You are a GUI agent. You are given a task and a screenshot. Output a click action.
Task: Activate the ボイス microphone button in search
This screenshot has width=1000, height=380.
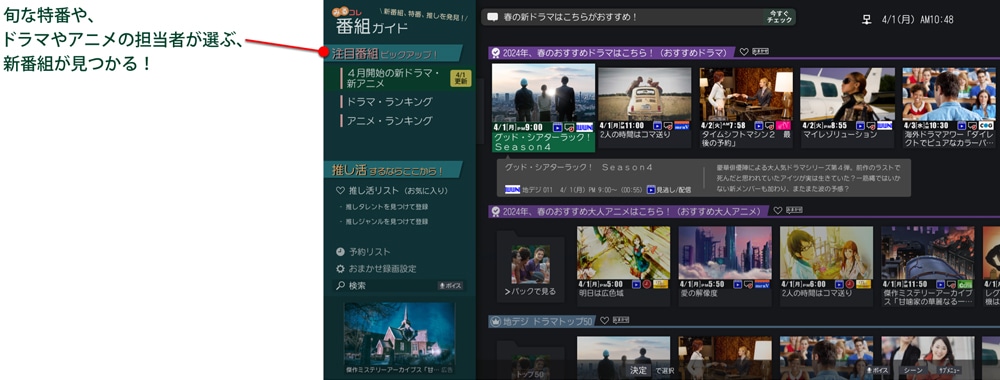450,286
